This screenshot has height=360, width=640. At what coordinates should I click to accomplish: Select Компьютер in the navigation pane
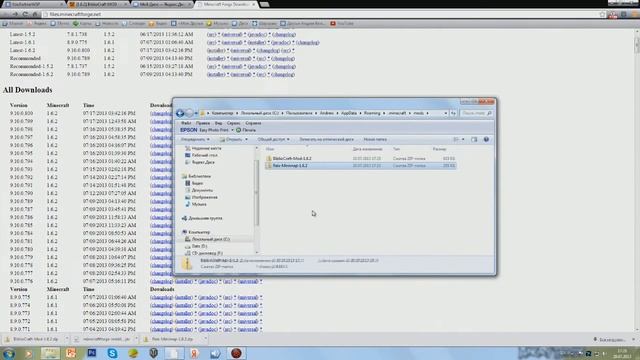pos(196,232)
